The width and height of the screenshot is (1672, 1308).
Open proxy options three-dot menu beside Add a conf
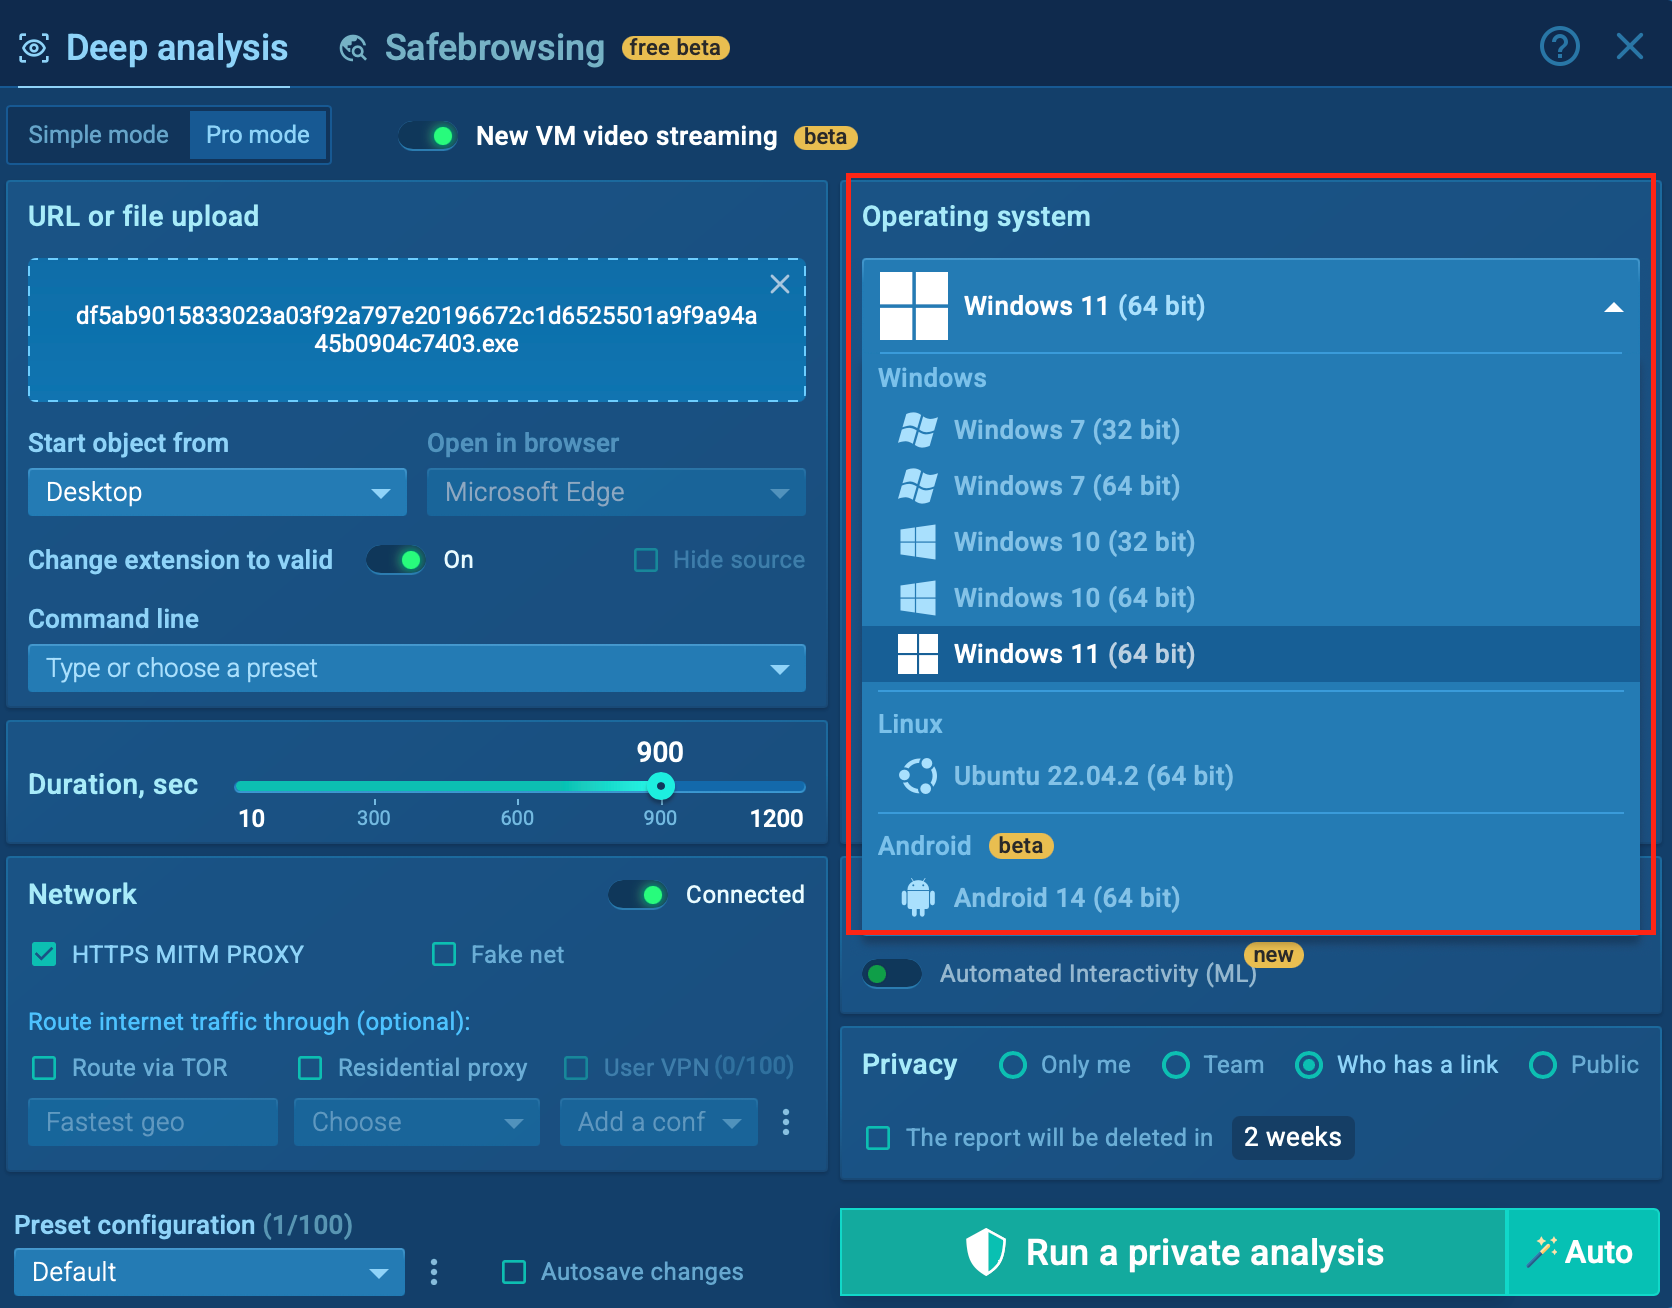pos(786,1122)
